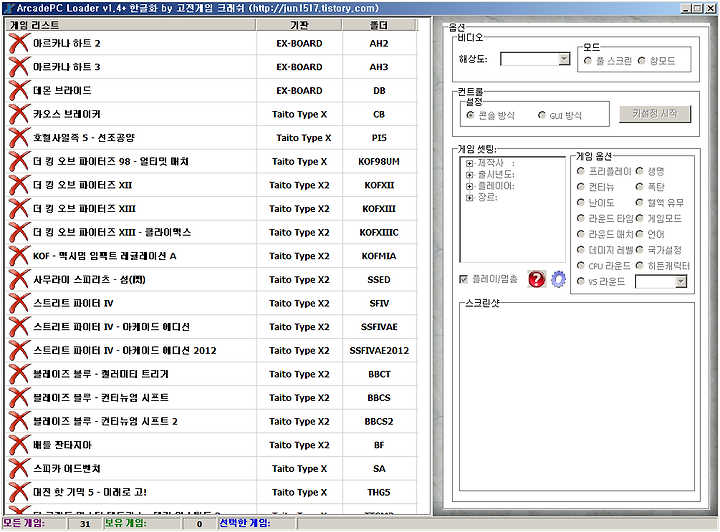Select the 데미지 레벨 game option
720x532 pixels.
tap(580, 250)
